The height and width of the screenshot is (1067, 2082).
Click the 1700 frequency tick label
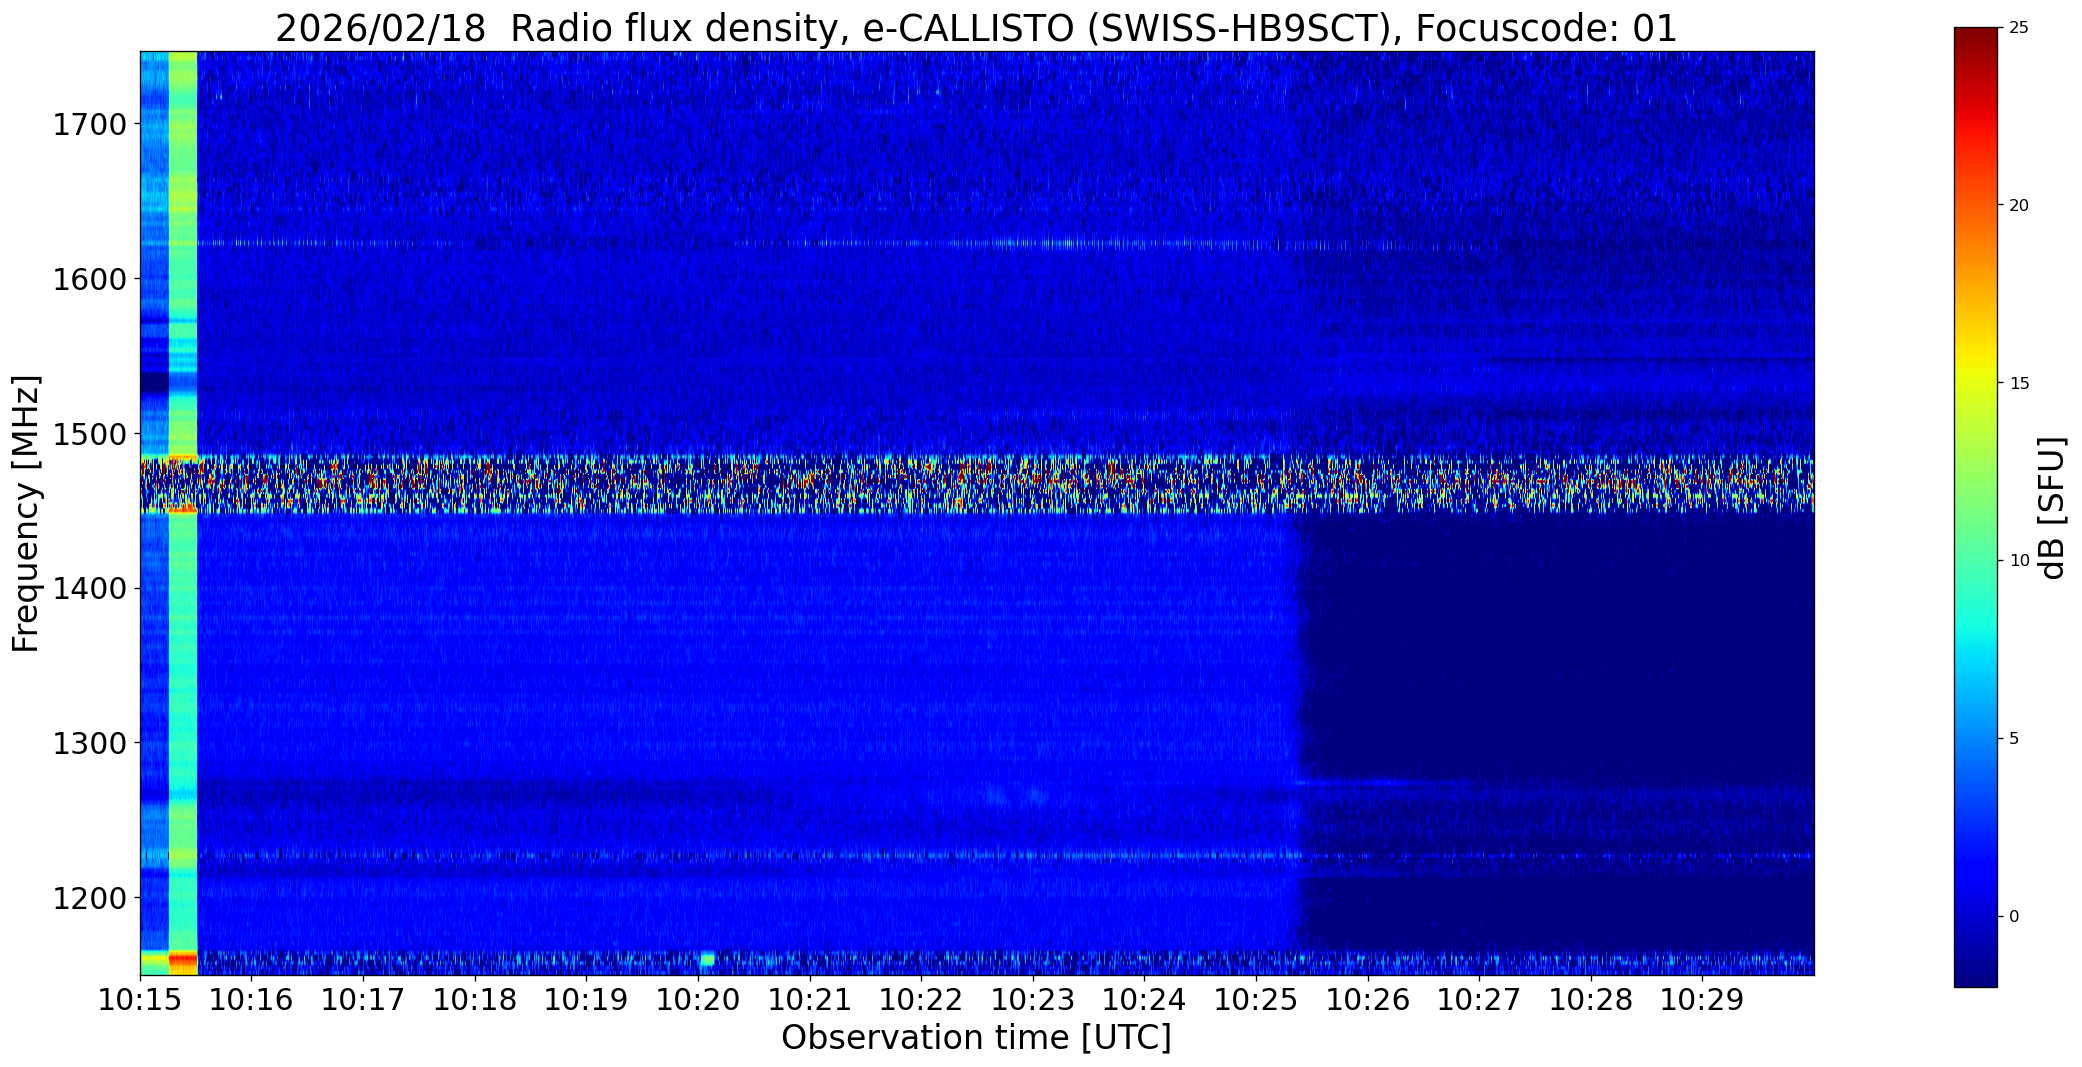point(89,125)
